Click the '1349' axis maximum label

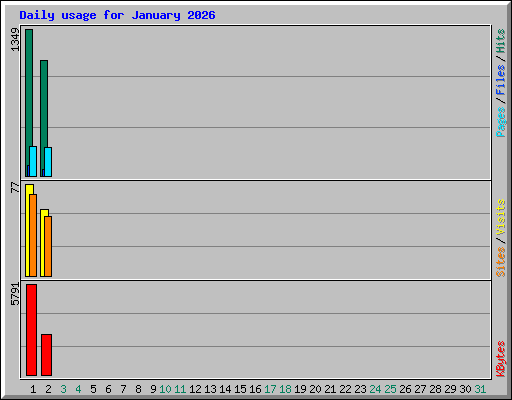click(15, 40)
